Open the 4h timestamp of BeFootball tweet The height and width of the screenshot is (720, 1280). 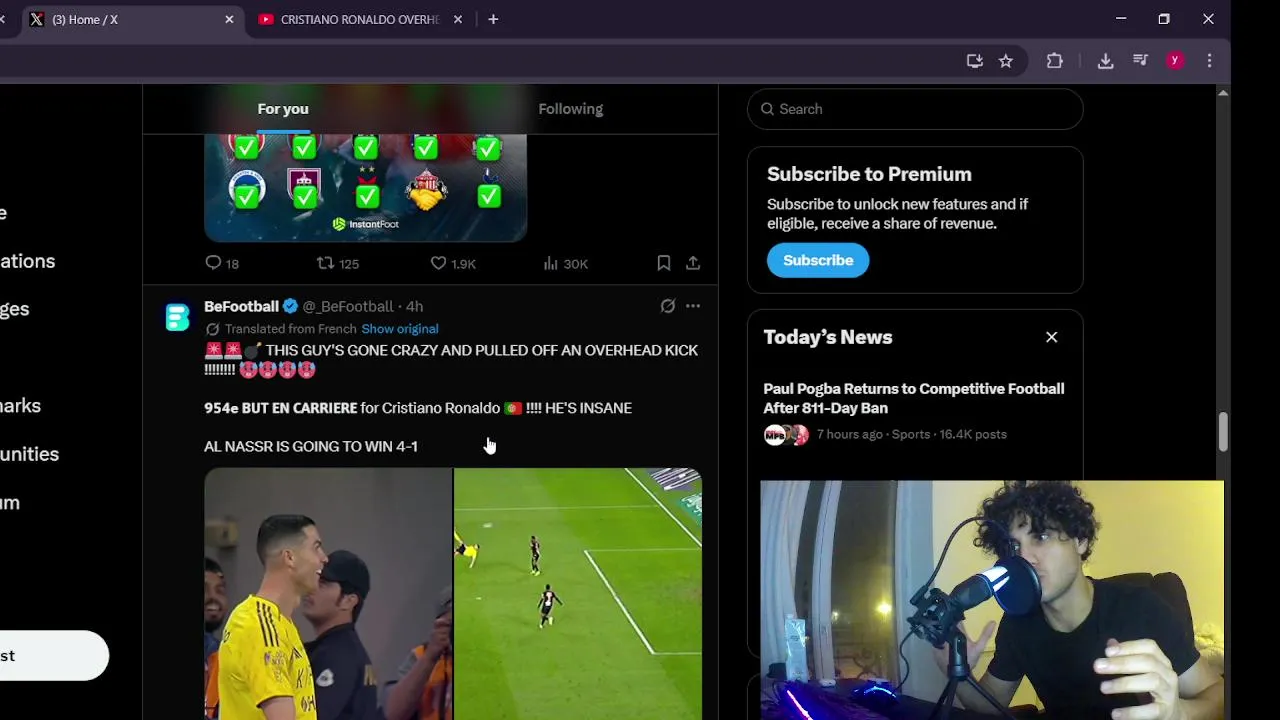(414, 306)
